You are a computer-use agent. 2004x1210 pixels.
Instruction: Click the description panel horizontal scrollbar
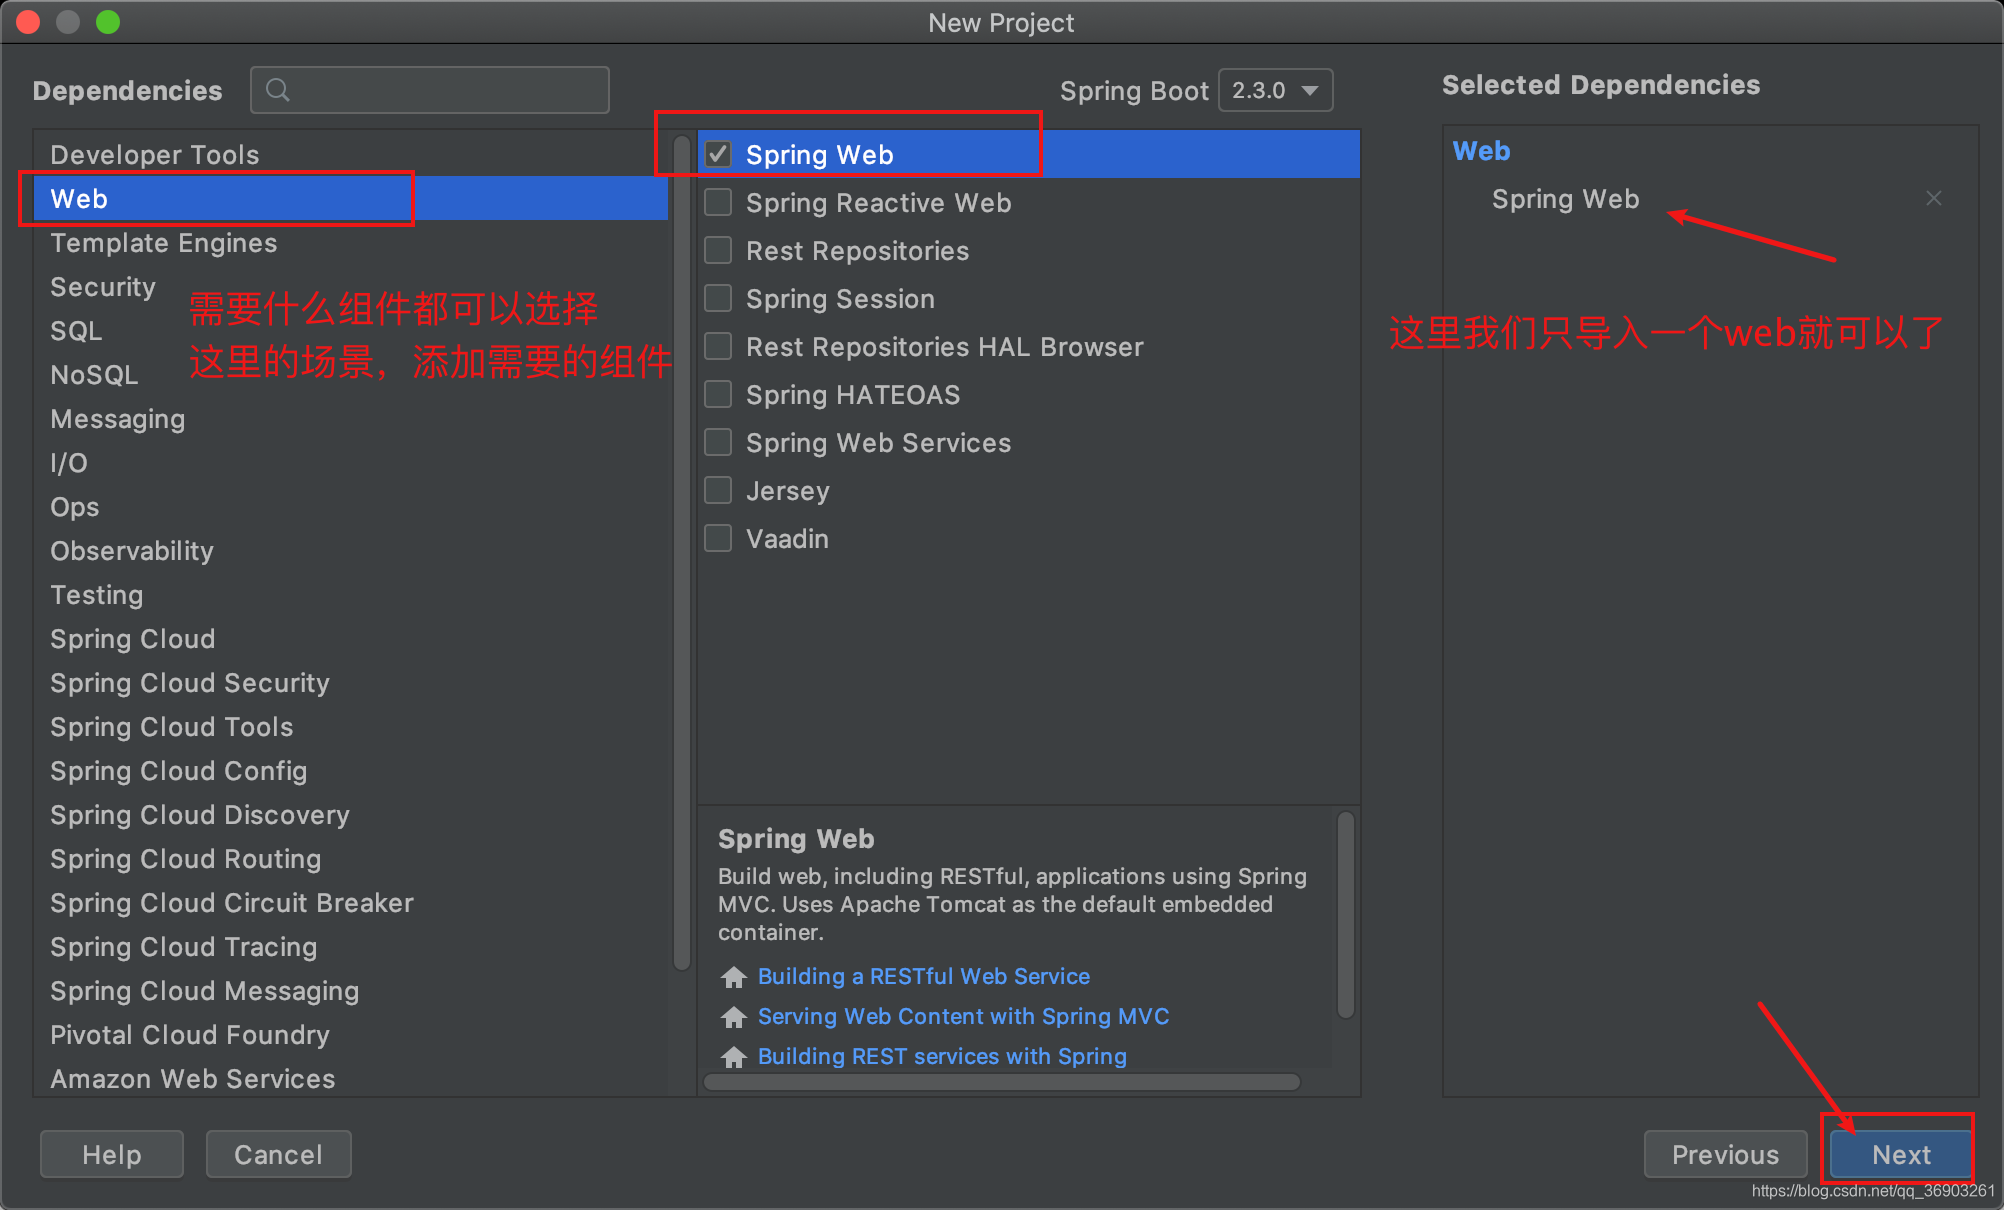(1002, 1082)
